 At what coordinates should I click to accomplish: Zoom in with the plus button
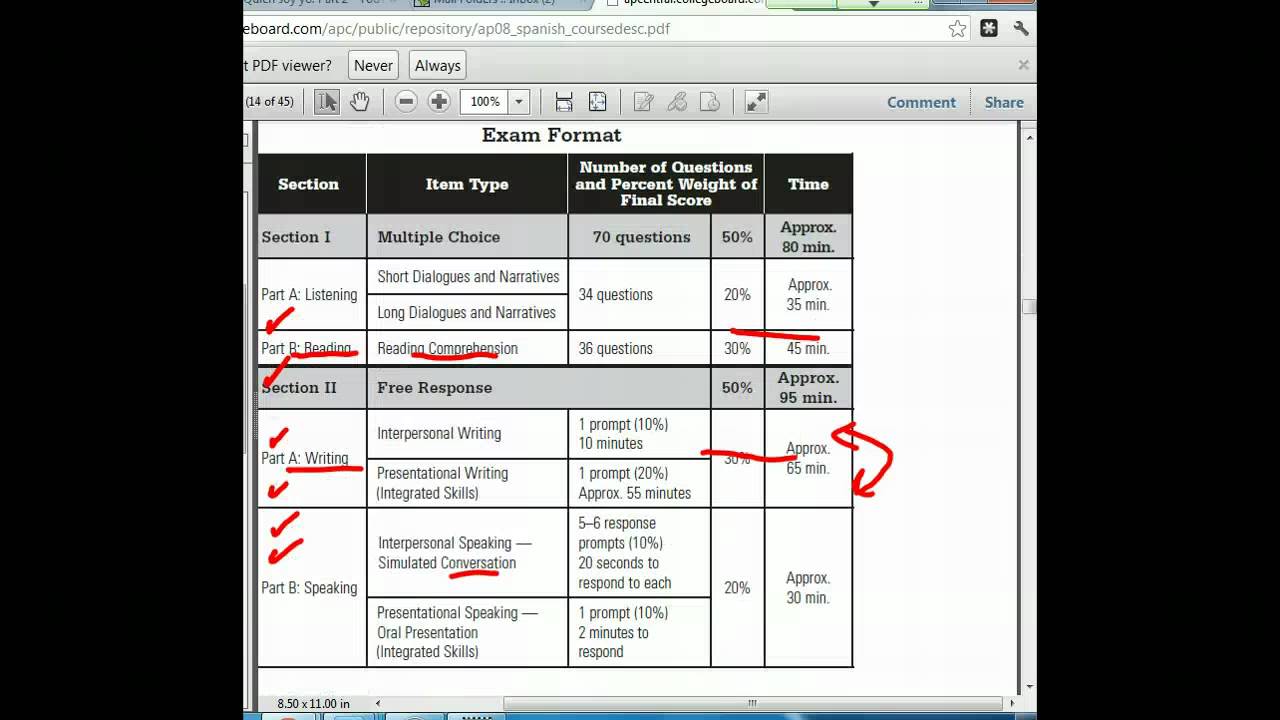tap(439, 101)
